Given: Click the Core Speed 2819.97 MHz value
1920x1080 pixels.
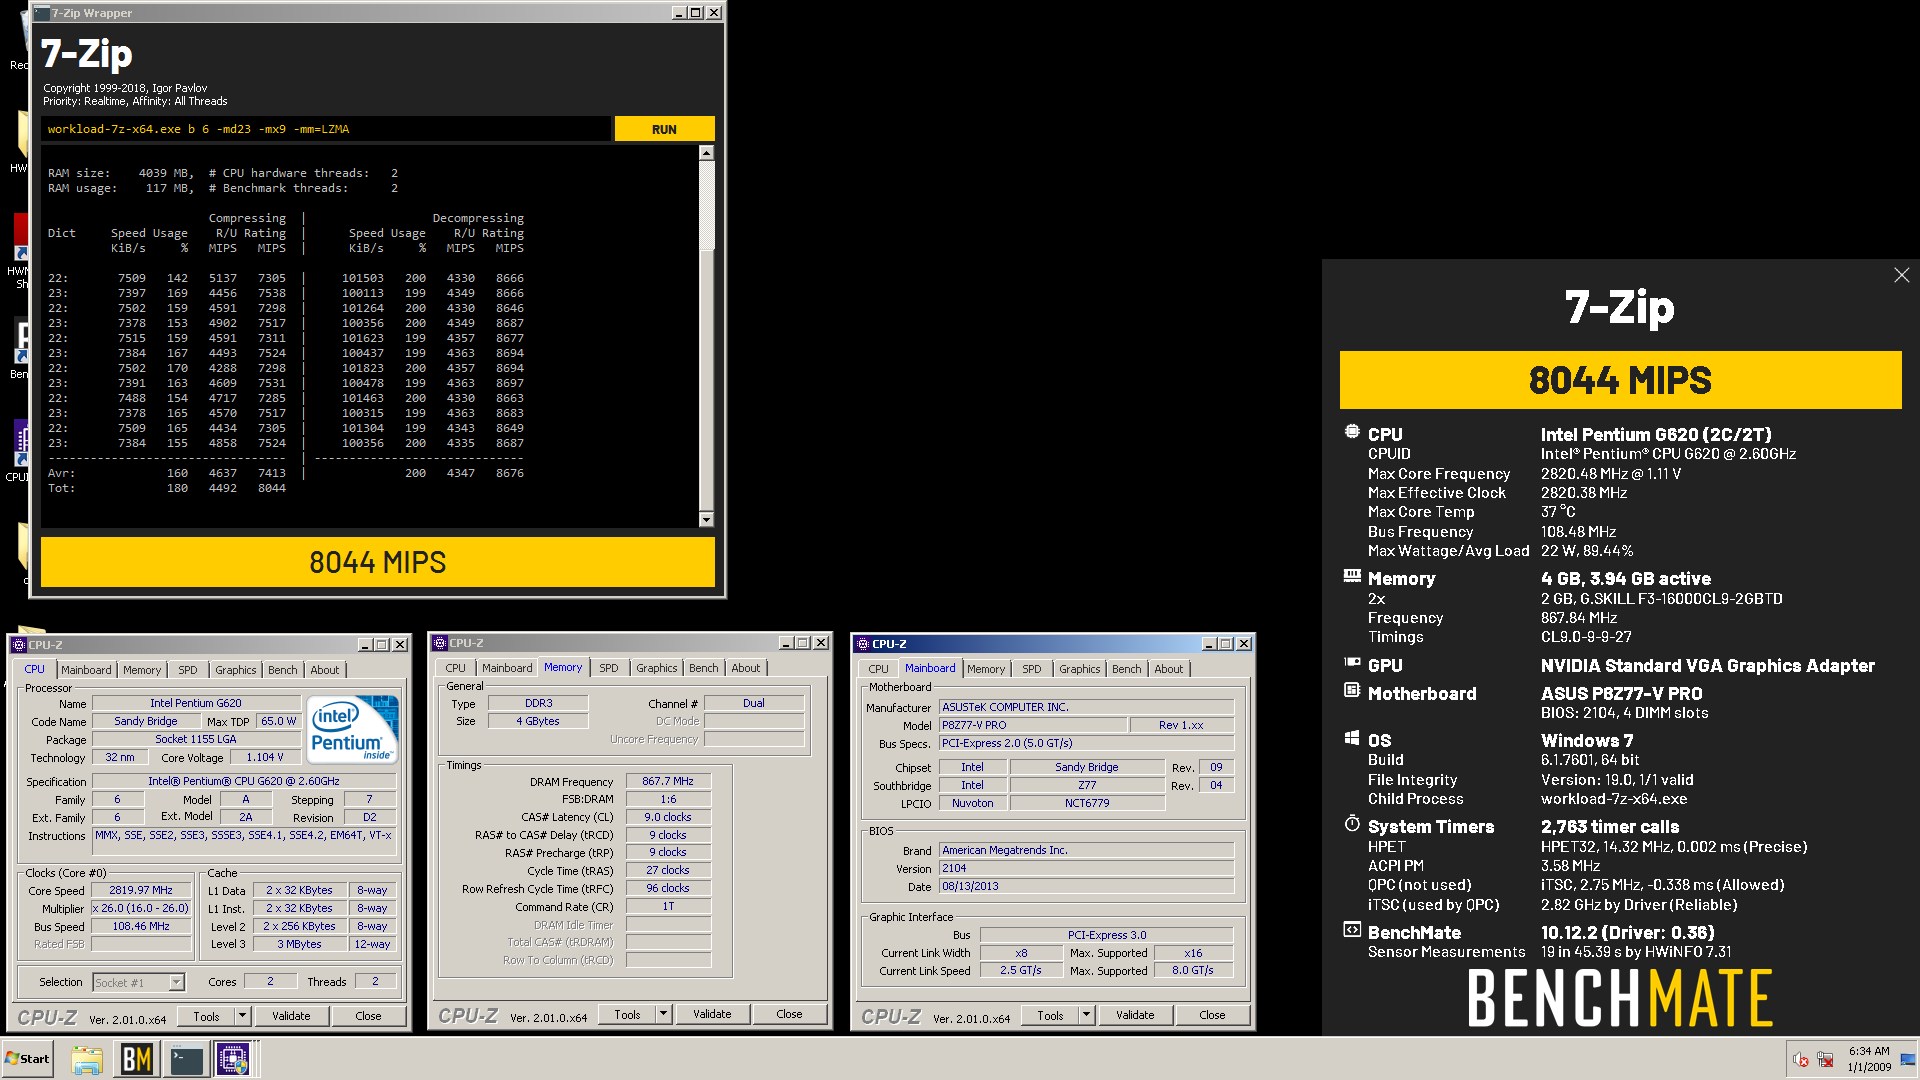Looking at the screenshot, I should pos(141,890).
